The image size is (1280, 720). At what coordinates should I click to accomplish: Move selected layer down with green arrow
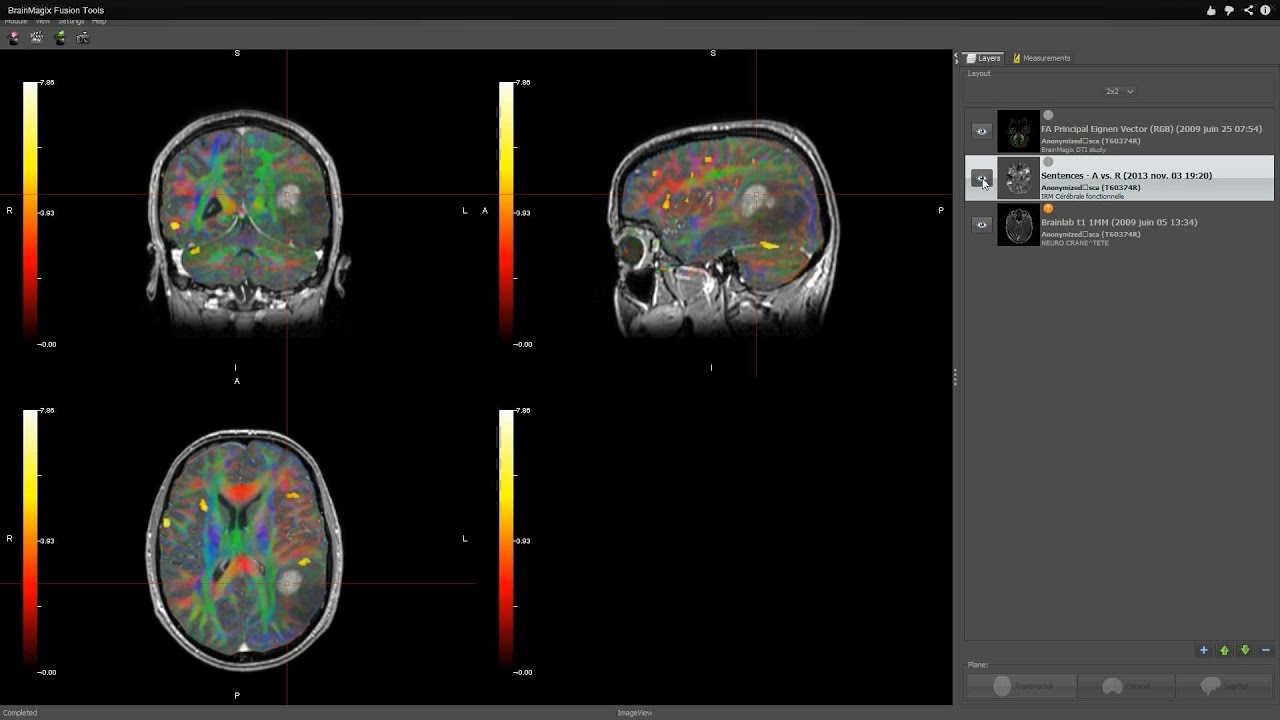1245,650
